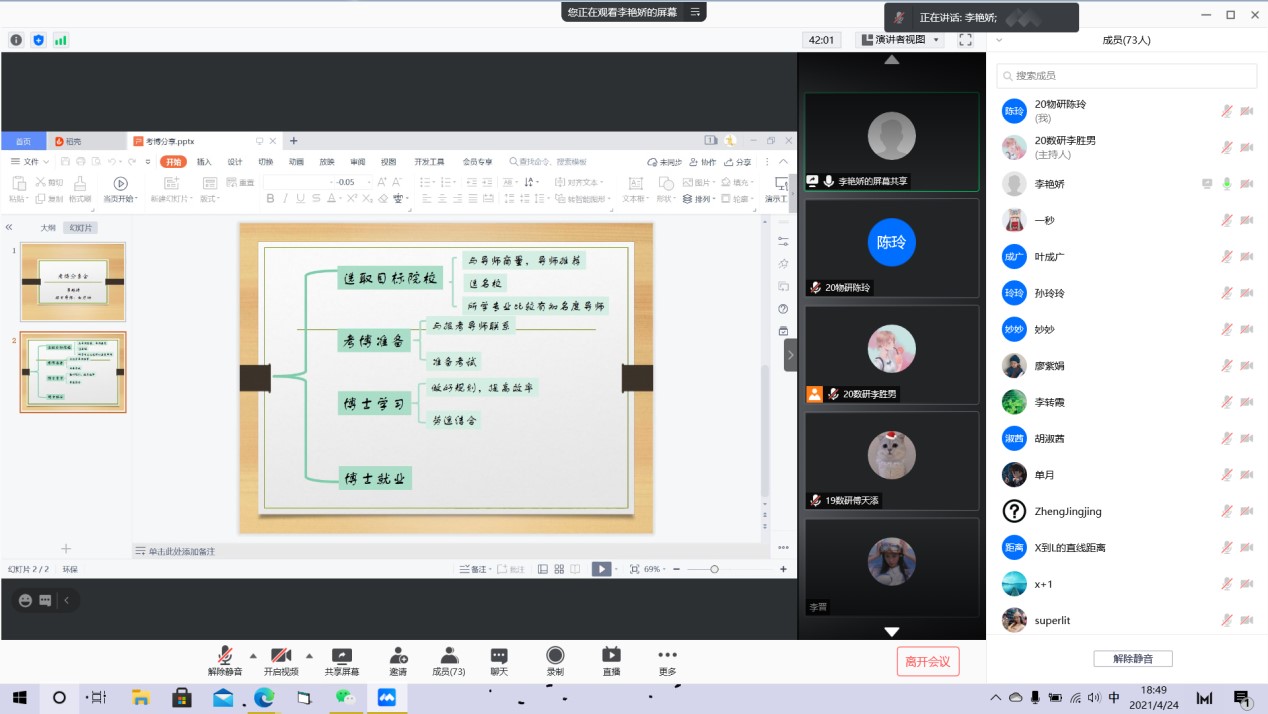Expand video options arrow beside 开启视频

coord(309,656)
